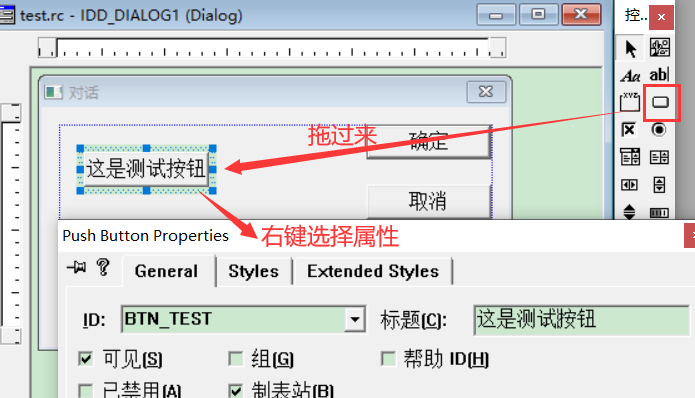Enable the 组(G) group checkbox

235,359
